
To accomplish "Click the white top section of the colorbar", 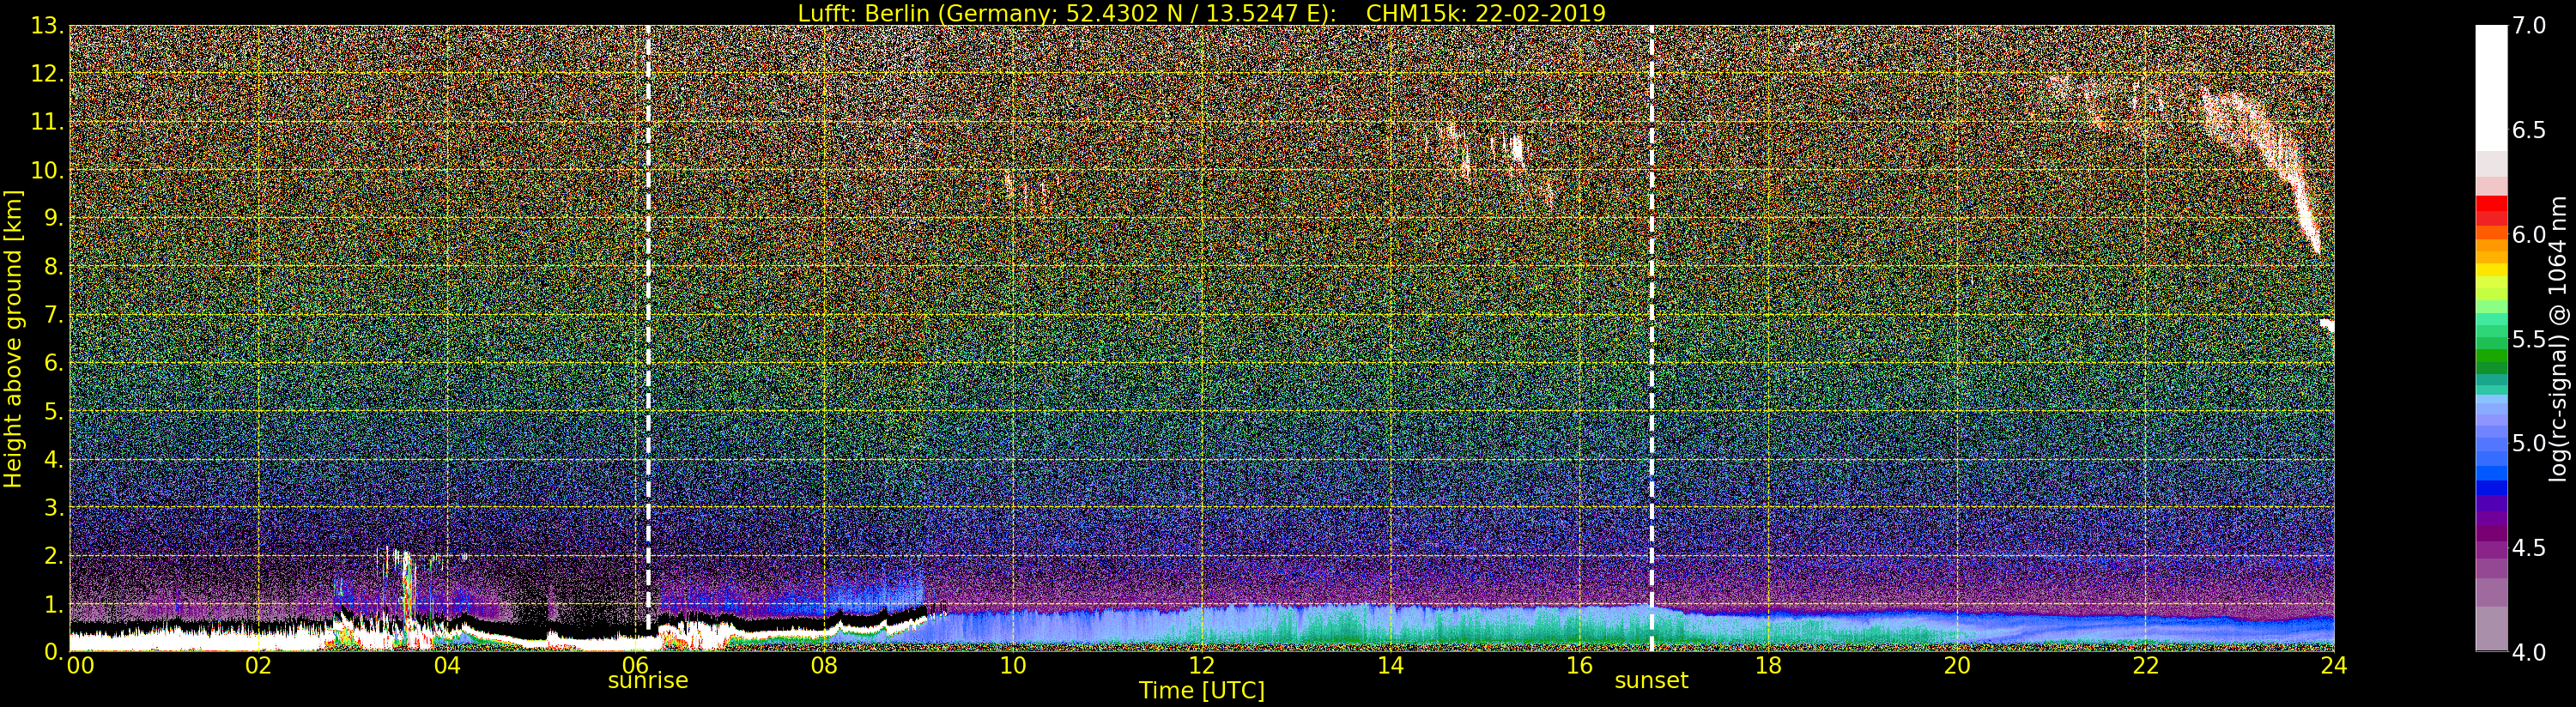I will (x=2491, y=88).
